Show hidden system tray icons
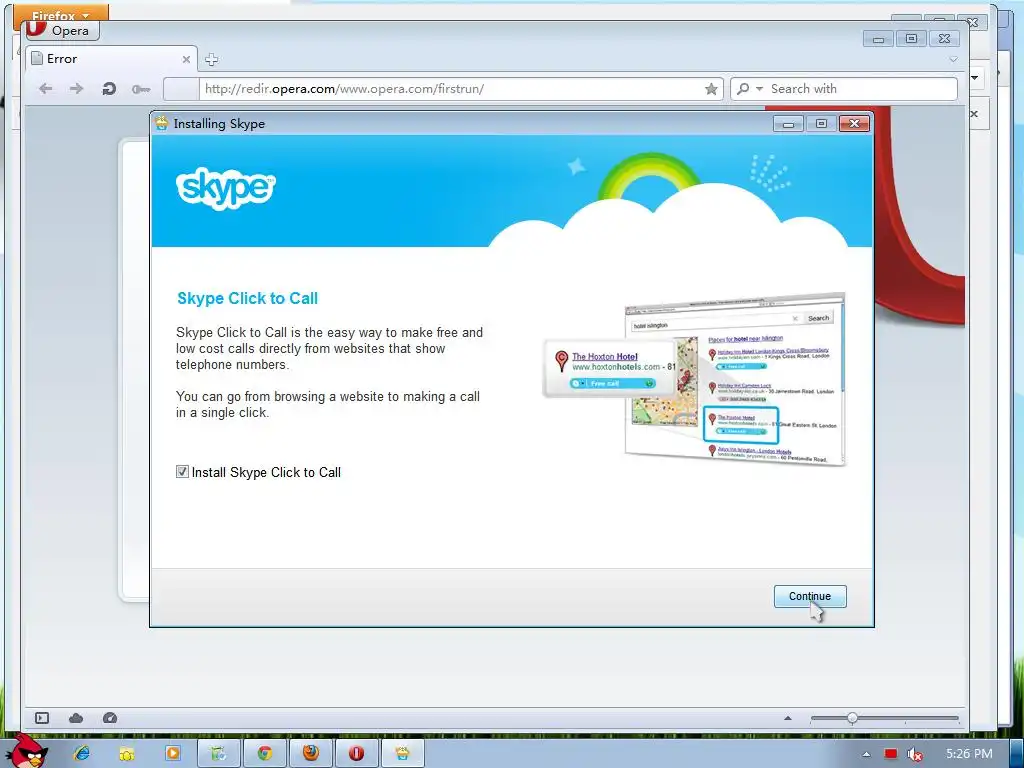 point(867,754)
